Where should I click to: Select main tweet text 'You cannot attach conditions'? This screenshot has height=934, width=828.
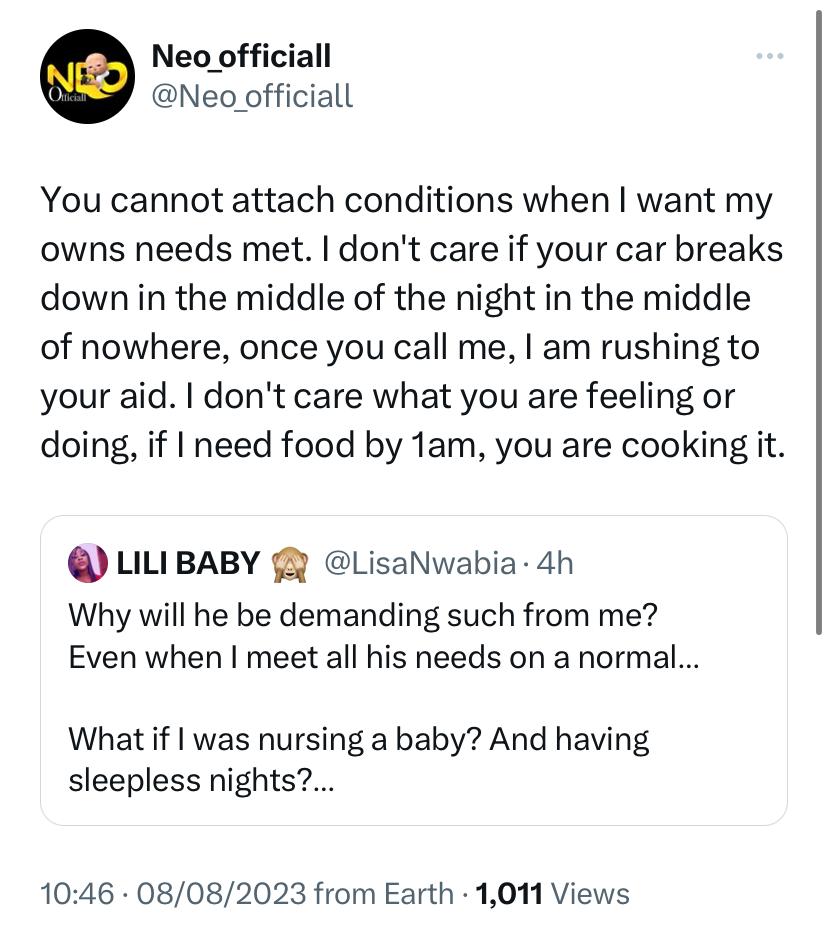276,200
